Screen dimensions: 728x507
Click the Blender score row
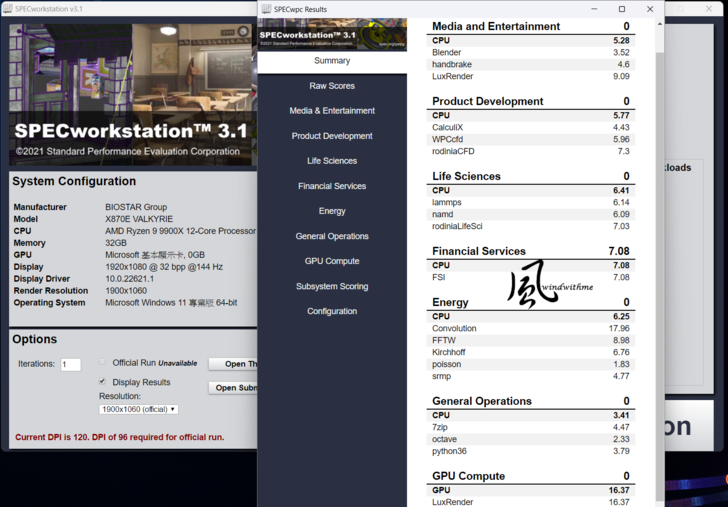[531, 52]
